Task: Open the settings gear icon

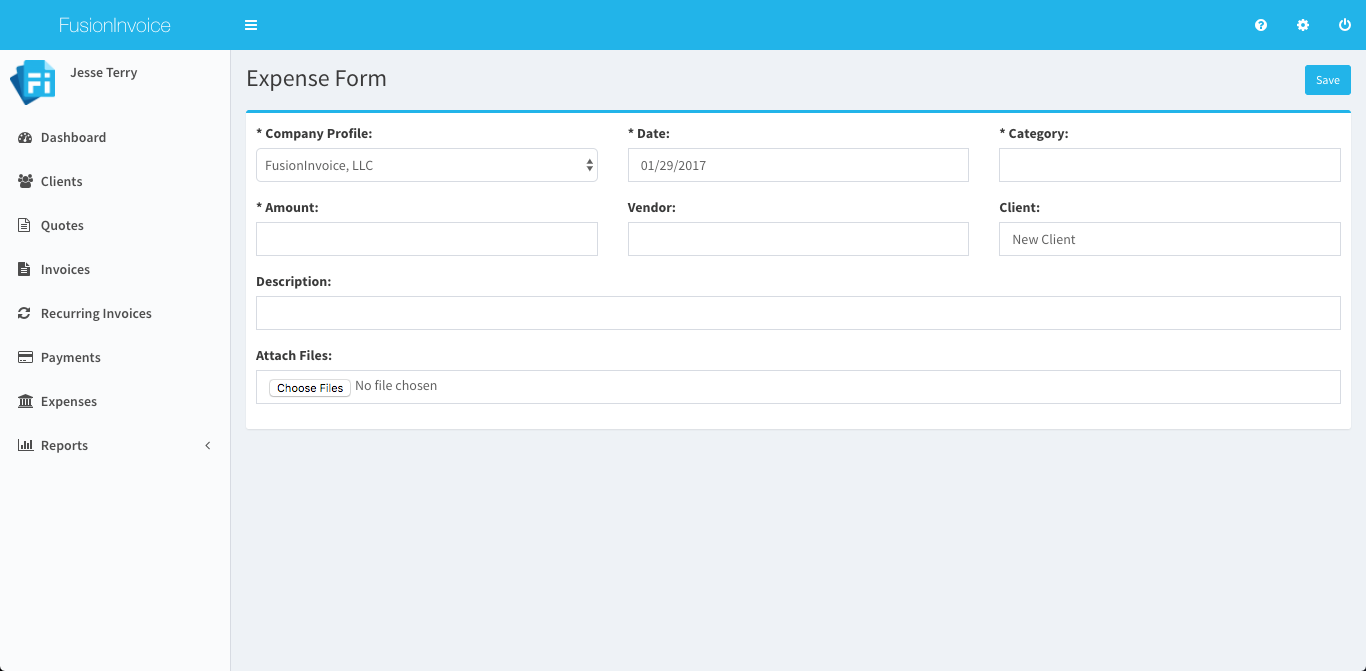Action: point(1303,25)
